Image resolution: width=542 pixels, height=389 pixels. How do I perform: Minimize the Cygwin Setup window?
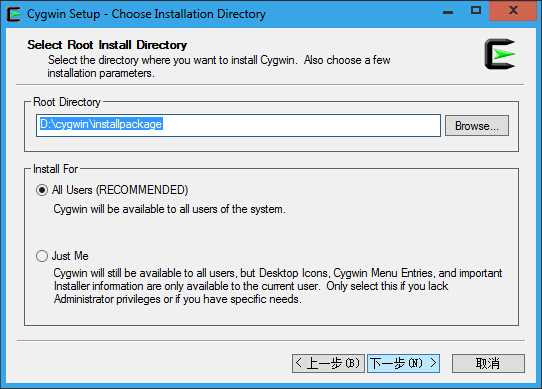[448, 12]
